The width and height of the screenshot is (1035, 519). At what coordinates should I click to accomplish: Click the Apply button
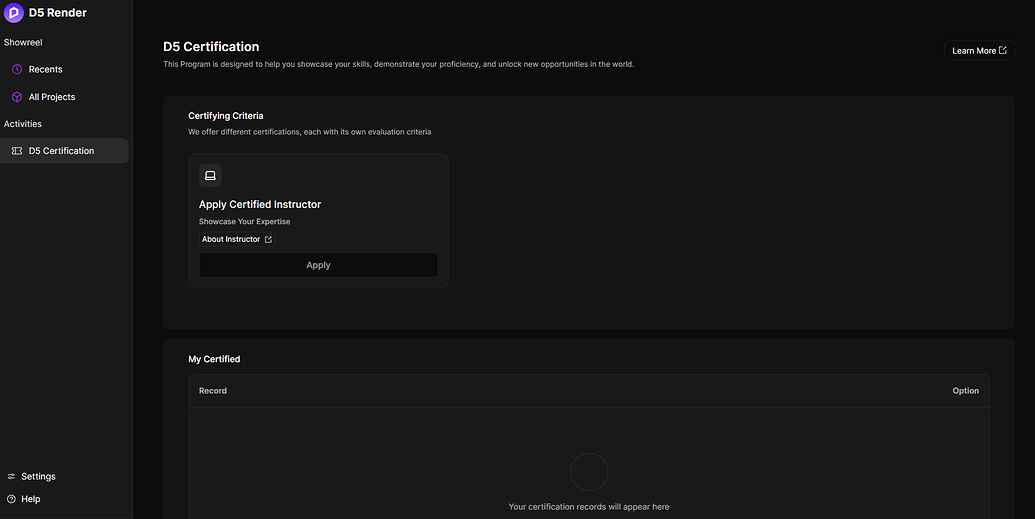click(318, 265)
